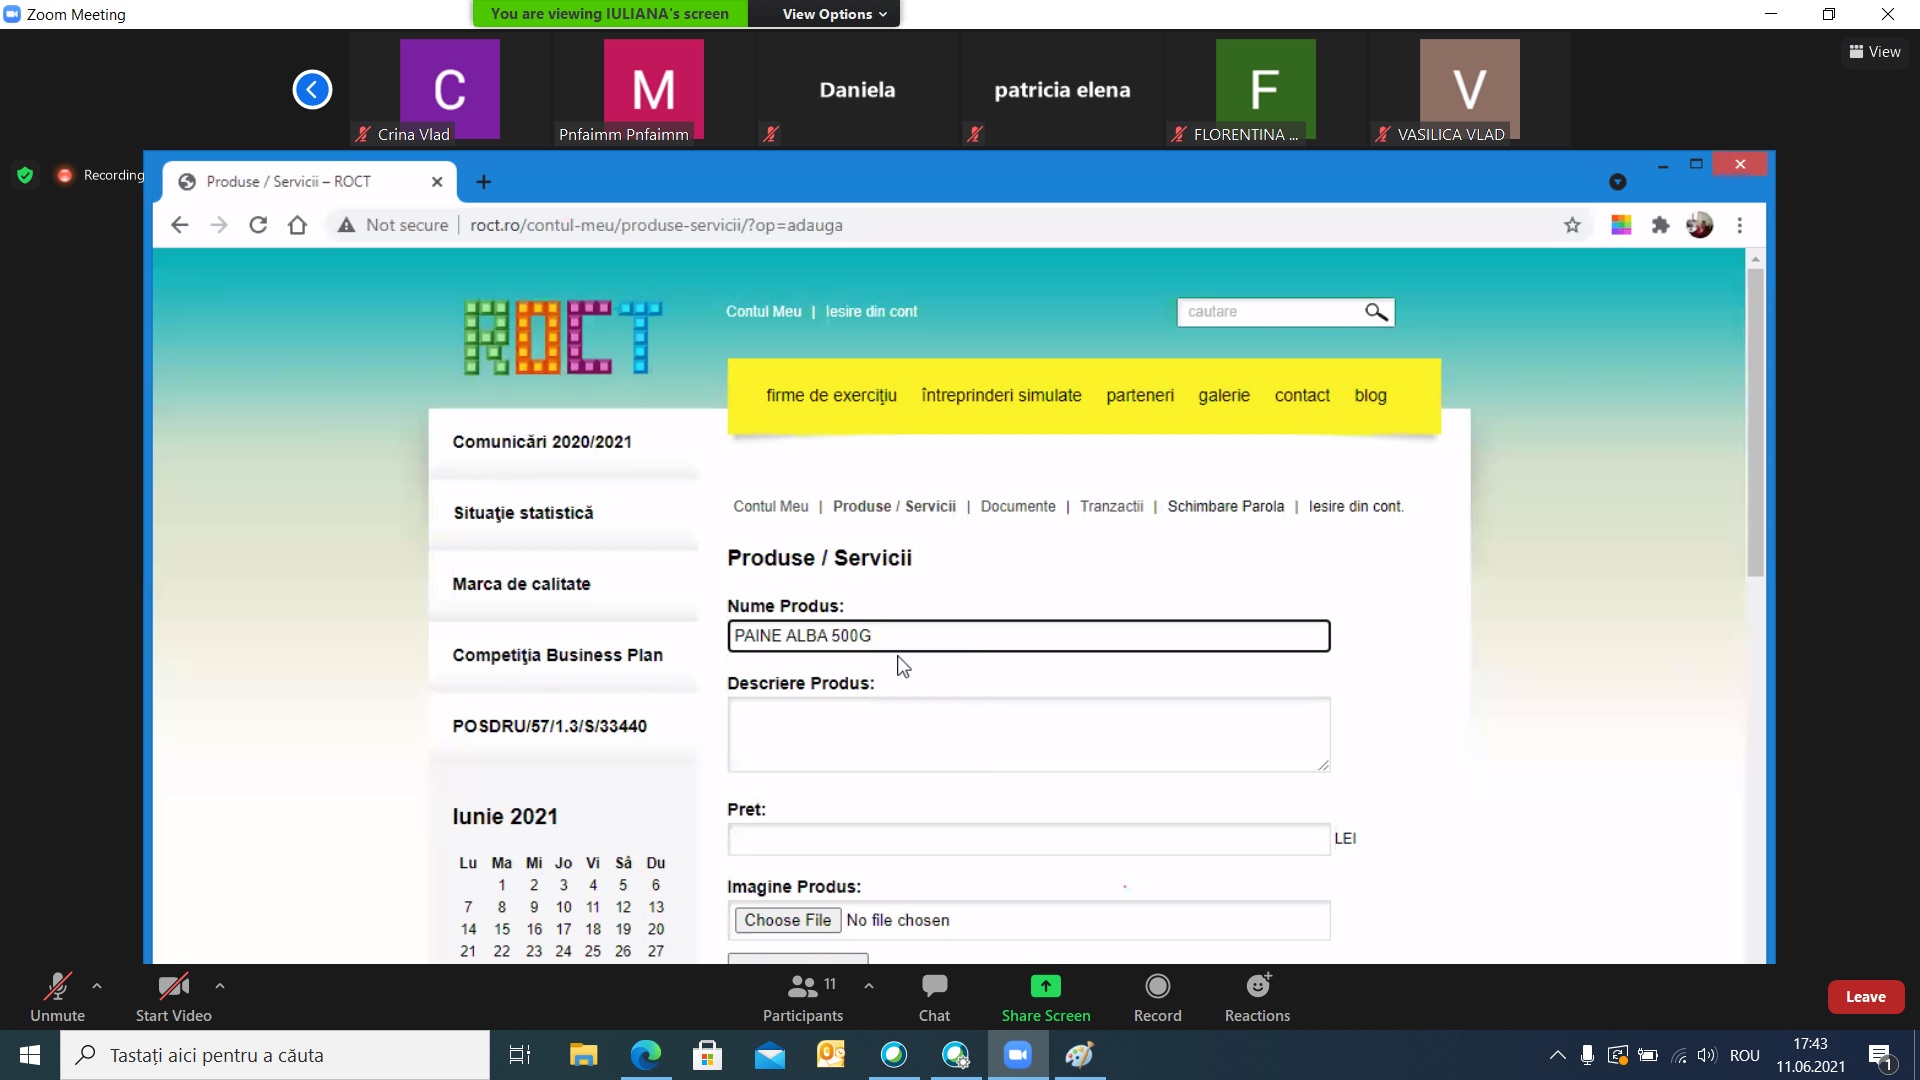1920x1080 pixels.
Task: Open the Participants list
Action: coord(803,997)
